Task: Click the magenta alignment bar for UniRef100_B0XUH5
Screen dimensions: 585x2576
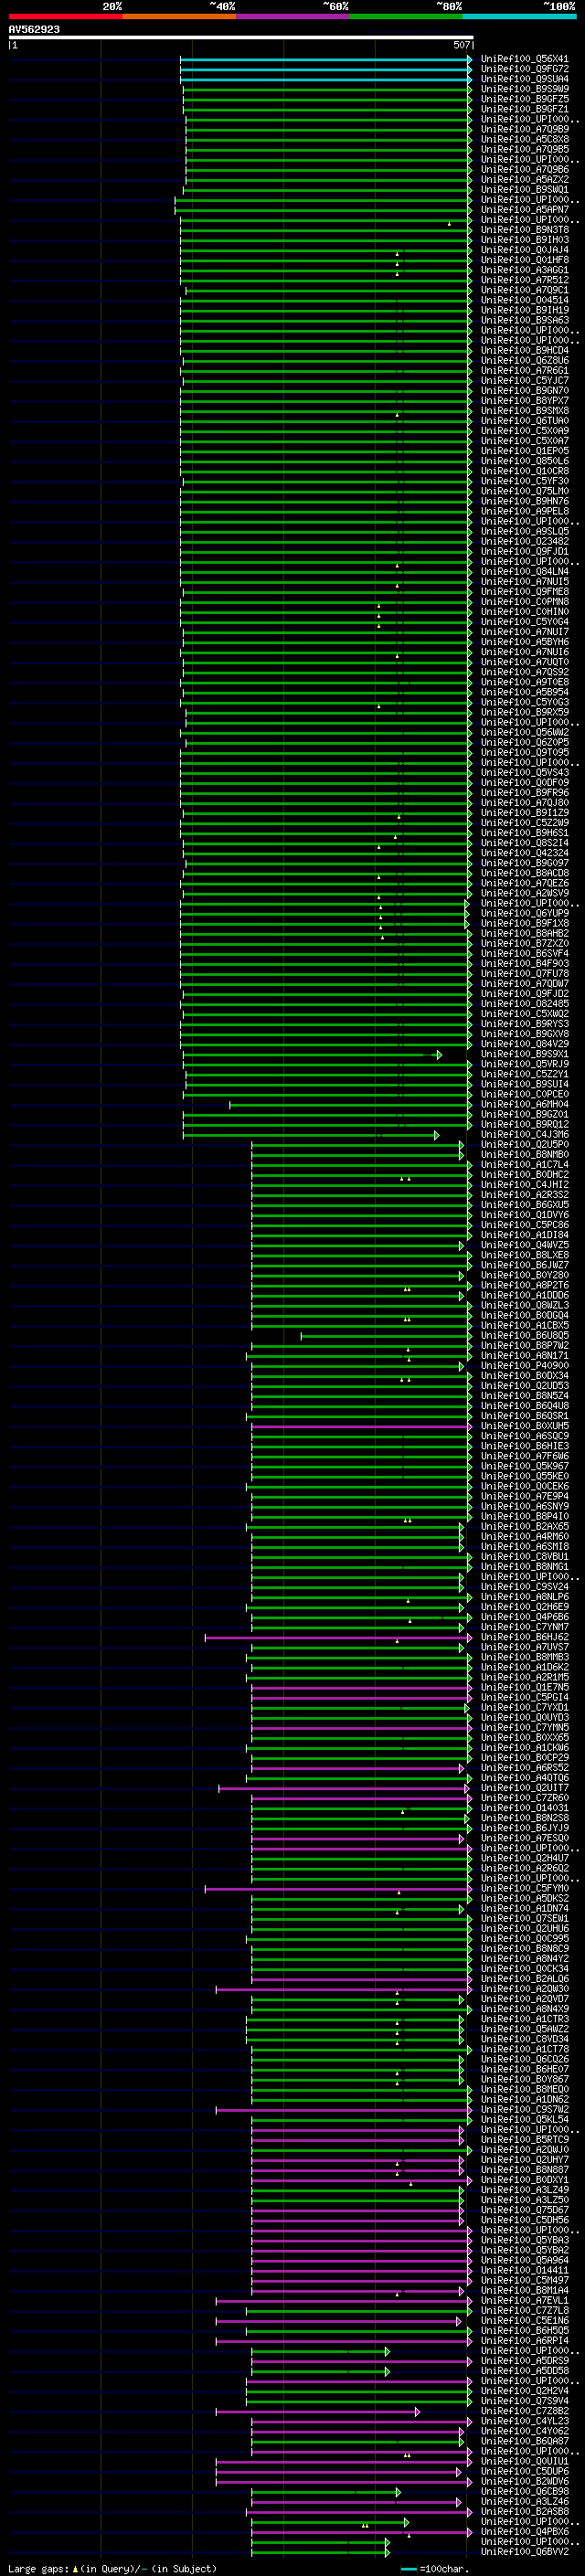Action: pyautogui.click(x=361, y=1426)
